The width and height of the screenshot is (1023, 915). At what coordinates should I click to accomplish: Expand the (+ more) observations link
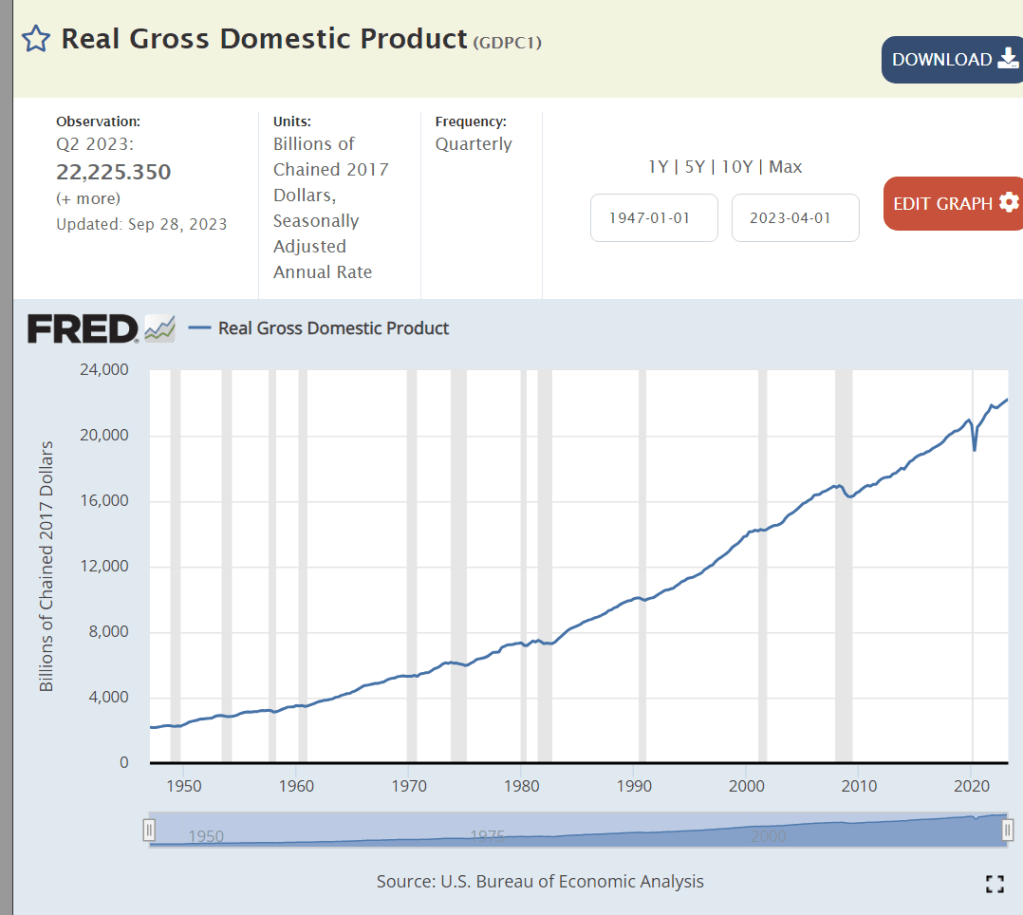[x=88, y=198]
